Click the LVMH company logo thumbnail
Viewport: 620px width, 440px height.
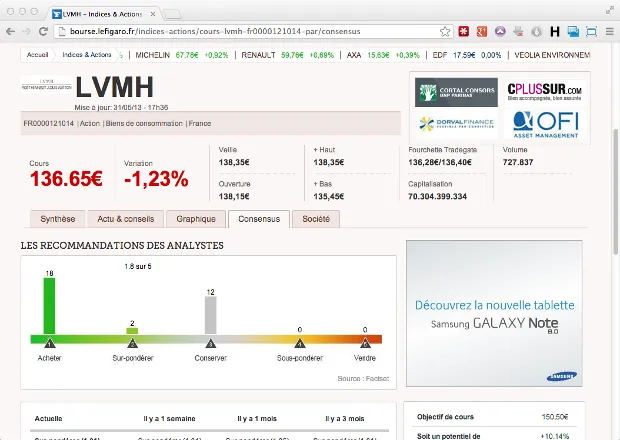[x=46, y=84]
